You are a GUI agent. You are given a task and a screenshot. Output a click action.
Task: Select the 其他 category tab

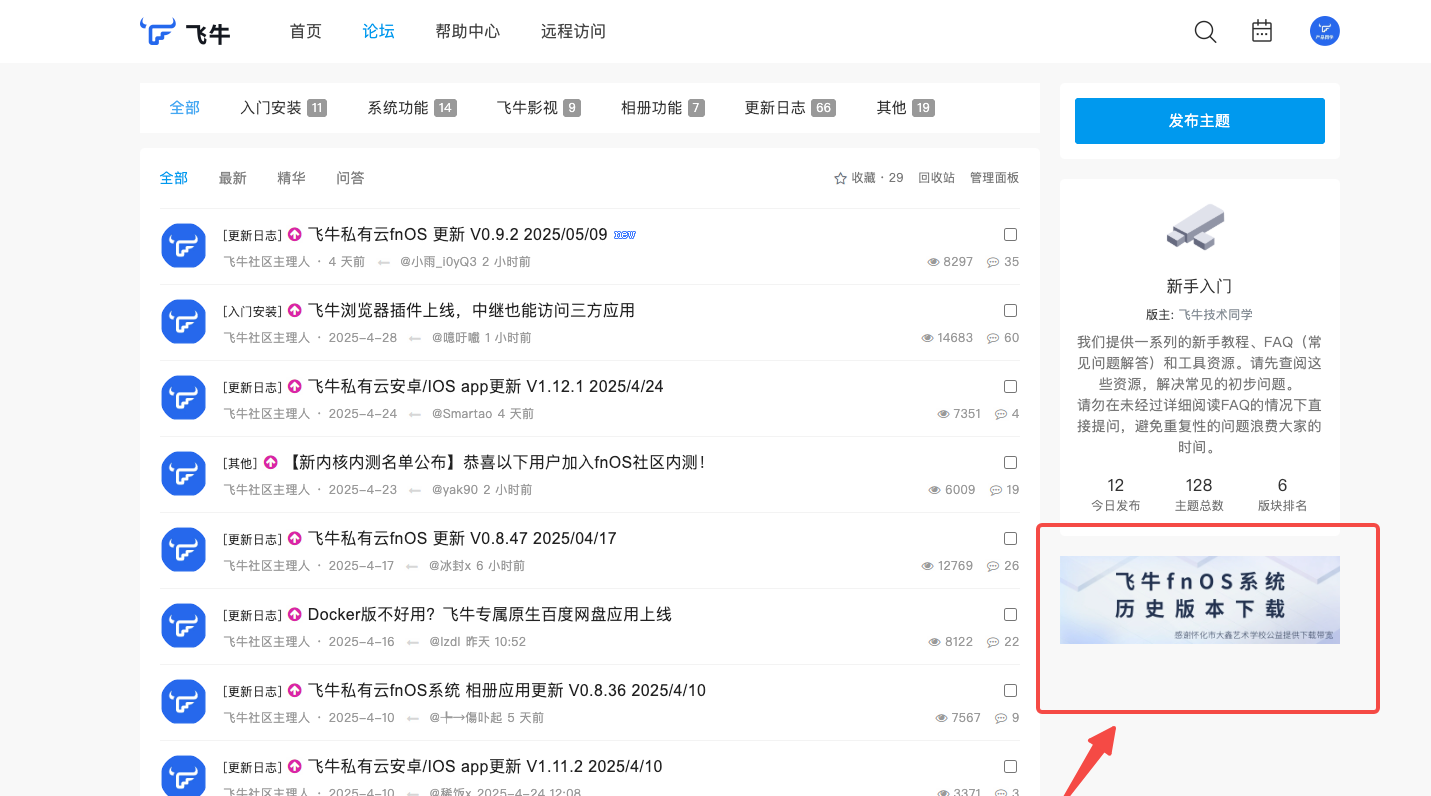pos(905,108)
